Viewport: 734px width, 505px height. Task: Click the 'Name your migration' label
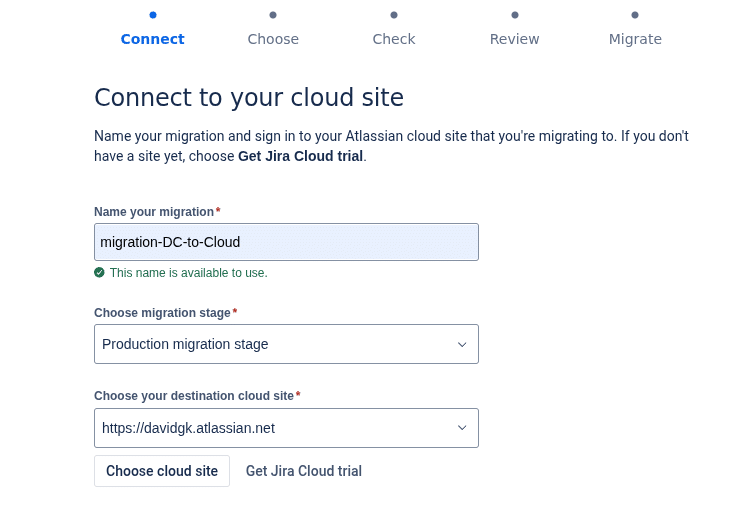154,212
